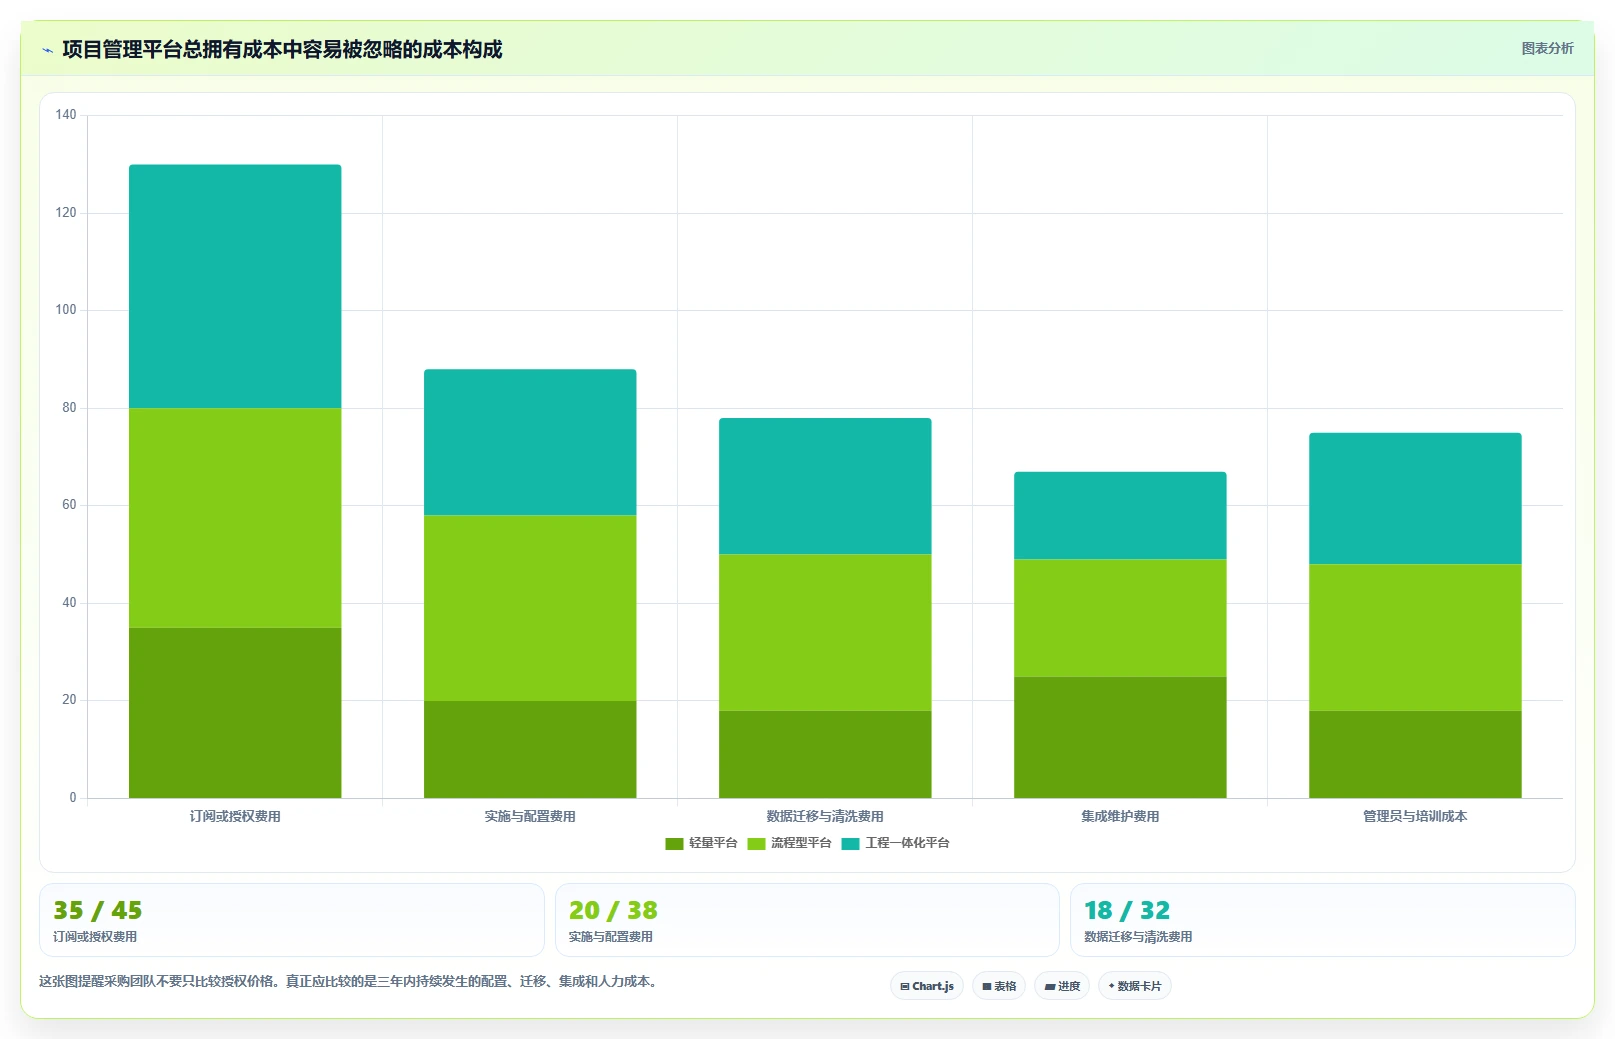Image resolution: width=1615 pixels, height=1039 pixels.
Task: Click the teal segment of 实施与配置费用 bar
Action: [x=530, y=442]
